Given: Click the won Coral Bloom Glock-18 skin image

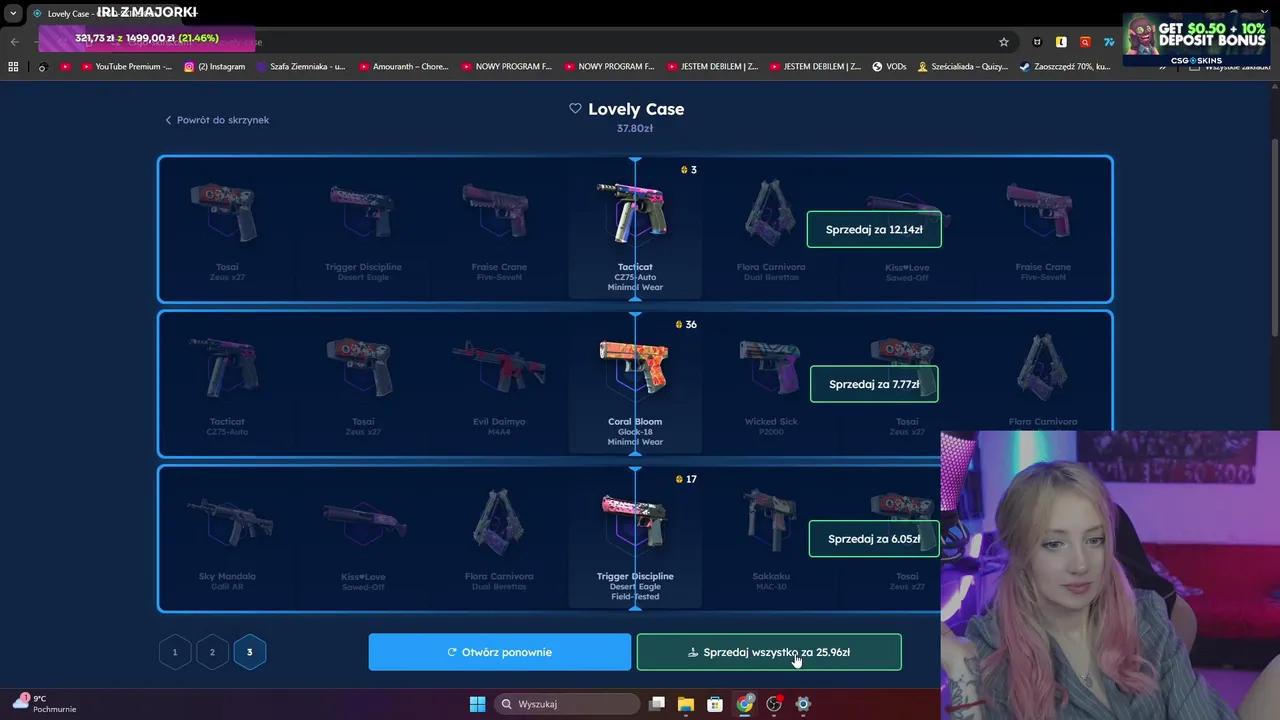Looking at the screenshot, I should 634,366.
